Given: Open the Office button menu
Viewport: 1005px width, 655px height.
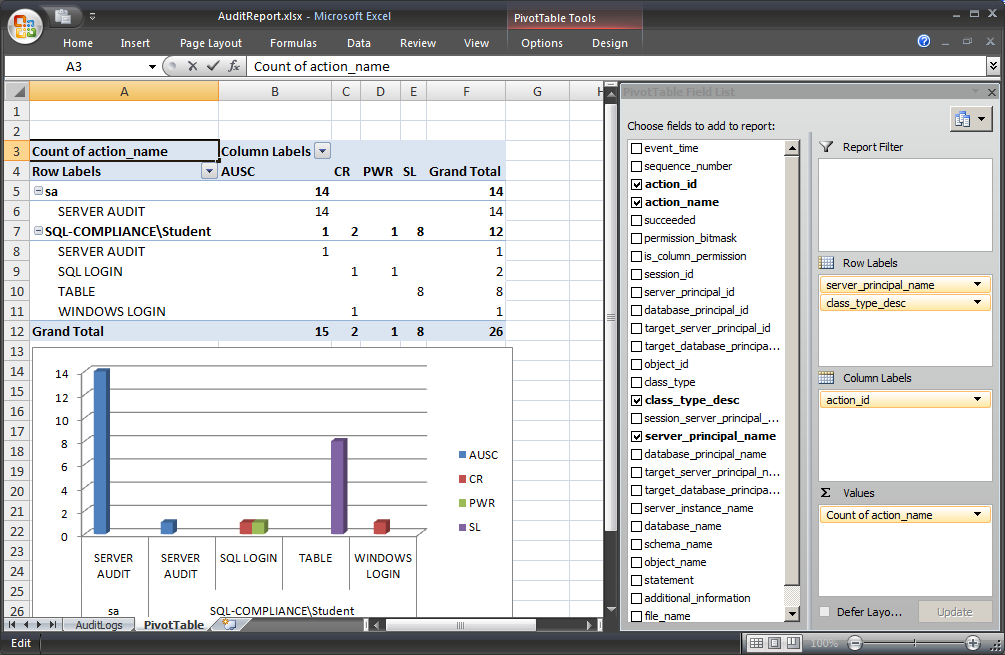Looking at the screenshot, I should coord(24,26).
